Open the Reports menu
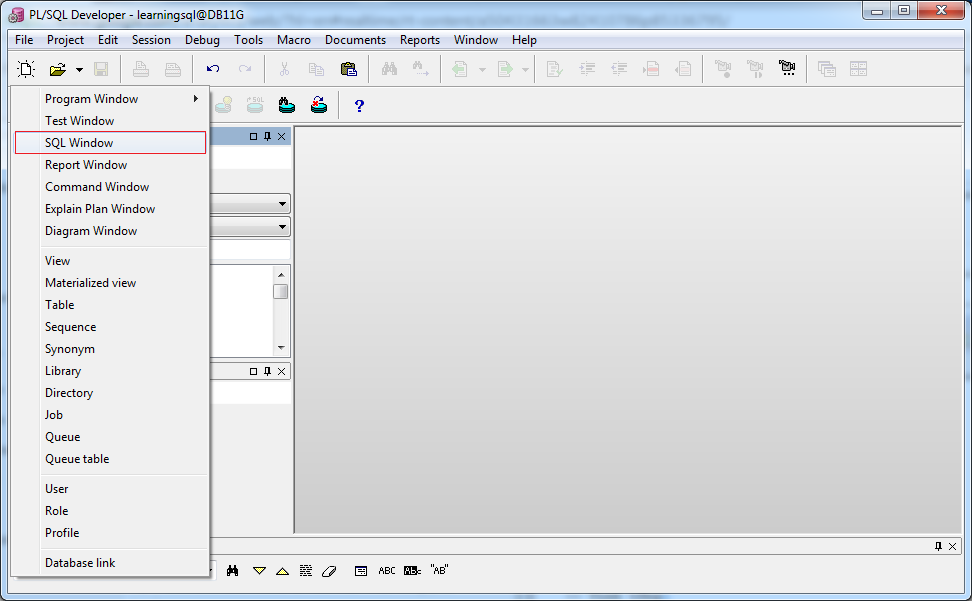Image resolution: width=972 pixels, height=601 pixels. click(420, 40)
